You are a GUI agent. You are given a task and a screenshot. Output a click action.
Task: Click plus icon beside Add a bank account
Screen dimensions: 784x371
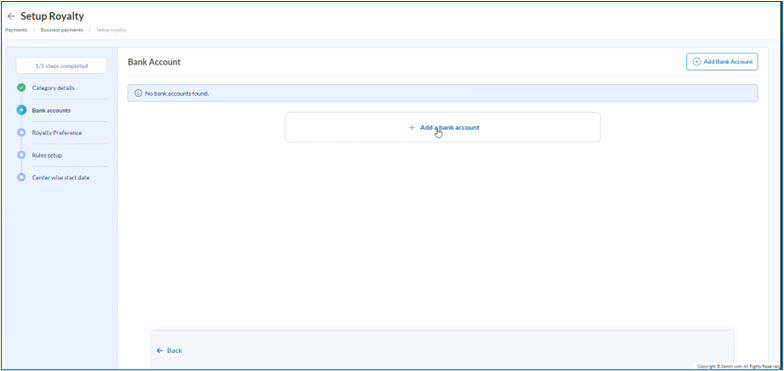[x=412, y=128]
